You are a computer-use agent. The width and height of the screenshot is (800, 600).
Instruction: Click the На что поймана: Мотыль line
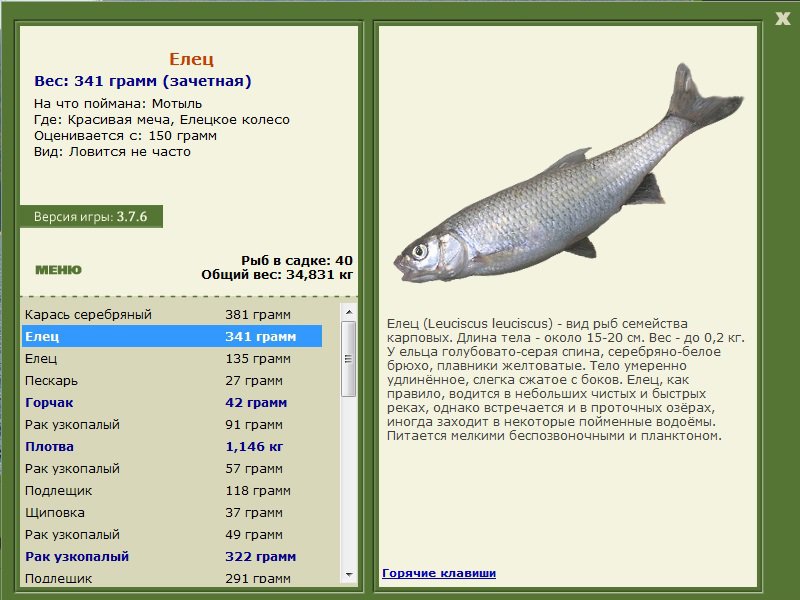click(x=118, y=104)
